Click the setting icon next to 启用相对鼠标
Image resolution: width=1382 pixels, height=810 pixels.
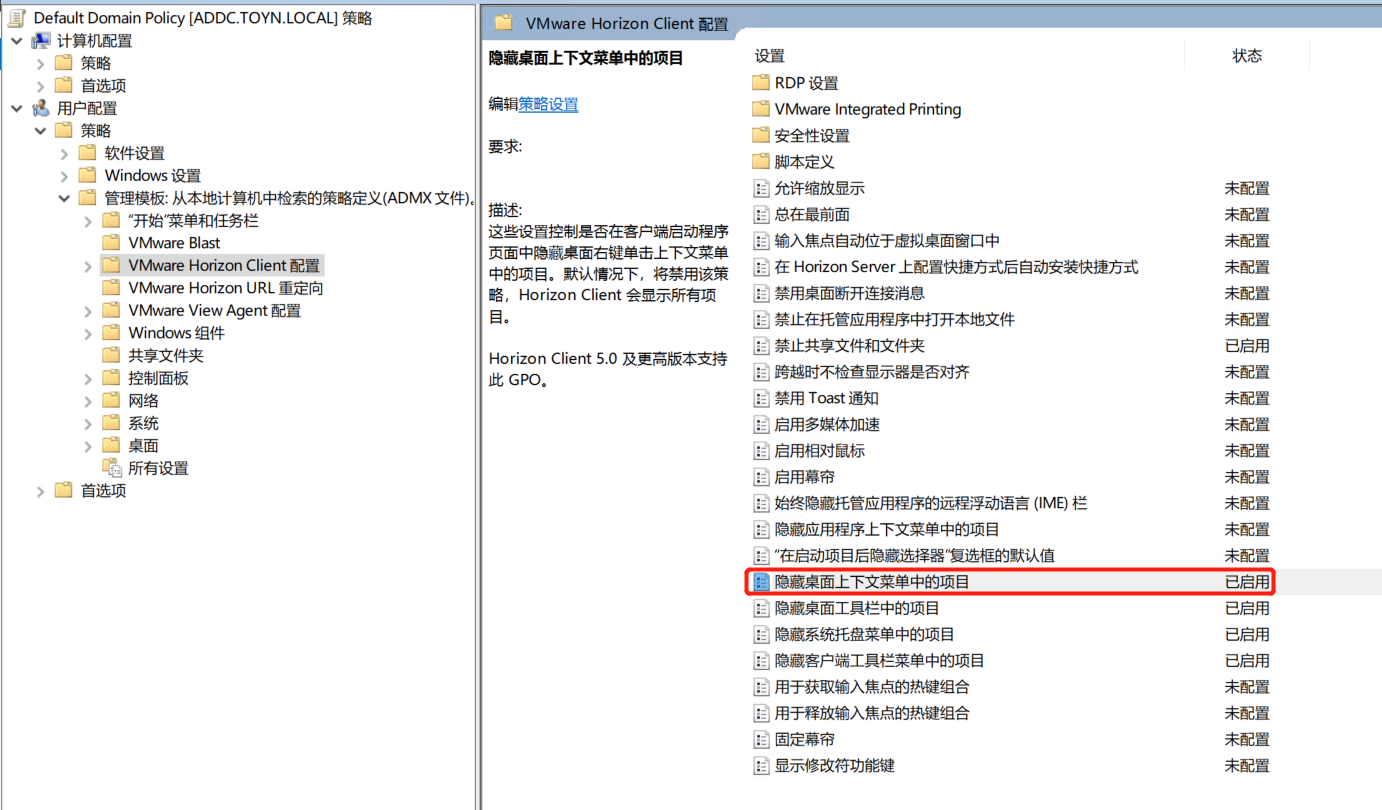pyautogui.click(x=760, y=450)
